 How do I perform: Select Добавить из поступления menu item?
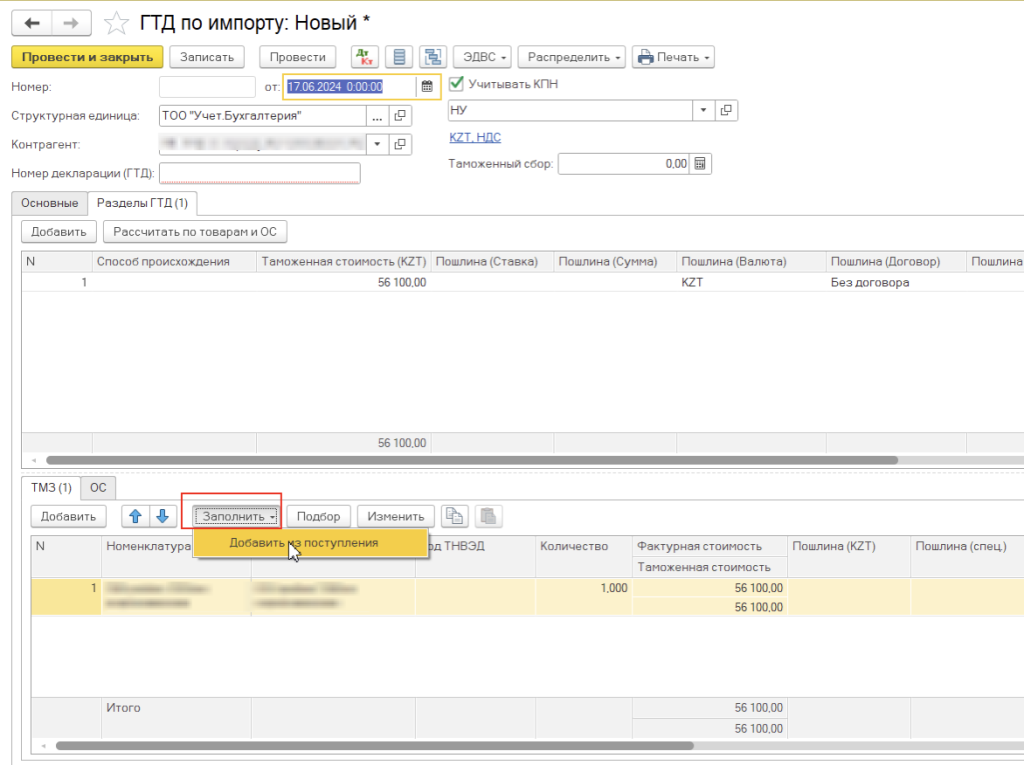(303, 543)
